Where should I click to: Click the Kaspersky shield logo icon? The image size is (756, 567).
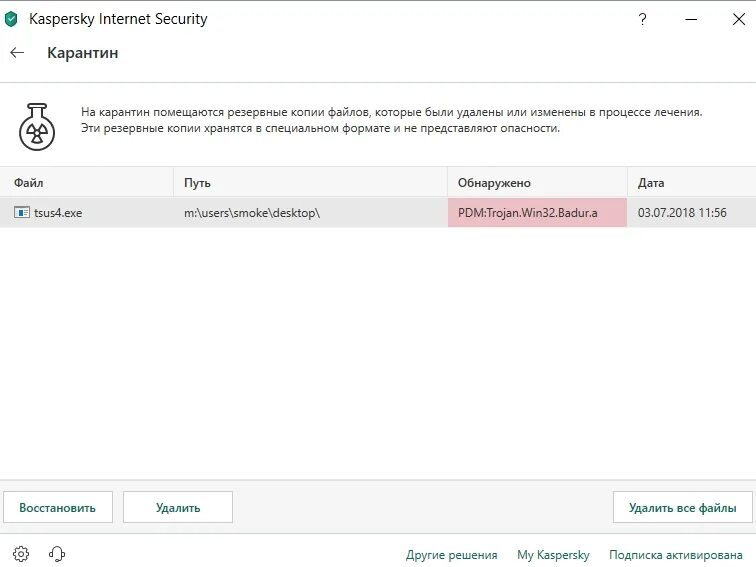point(12,18)
